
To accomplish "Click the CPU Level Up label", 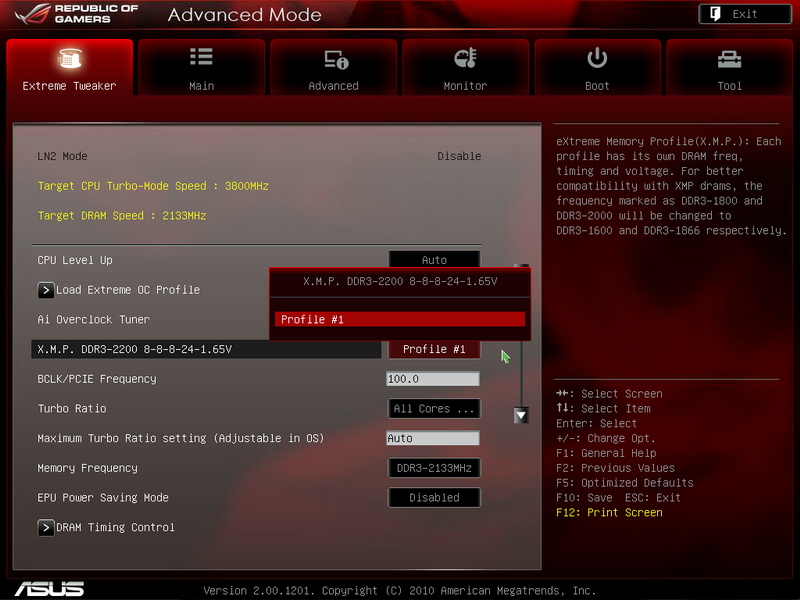I will [x=75, y=260].
